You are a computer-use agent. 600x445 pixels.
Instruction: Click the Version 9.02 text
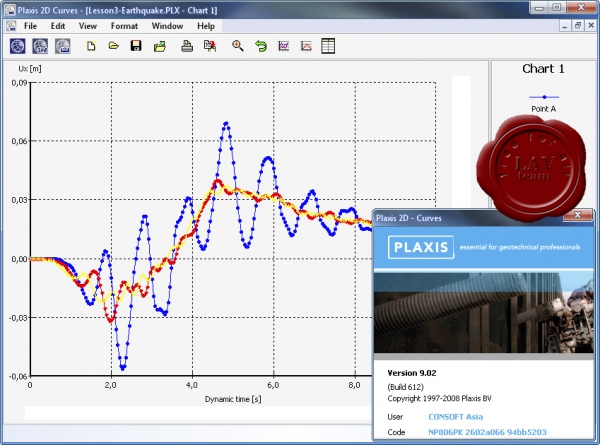(412, 373)
